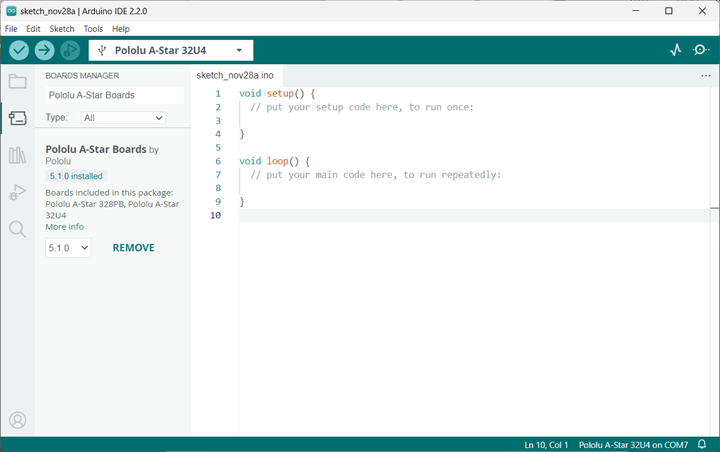Click the Verify sketch checkmark button
Image resolution: width=720 pixels, height=452 pixels.
pyautogui.click(x=19, y=50)
